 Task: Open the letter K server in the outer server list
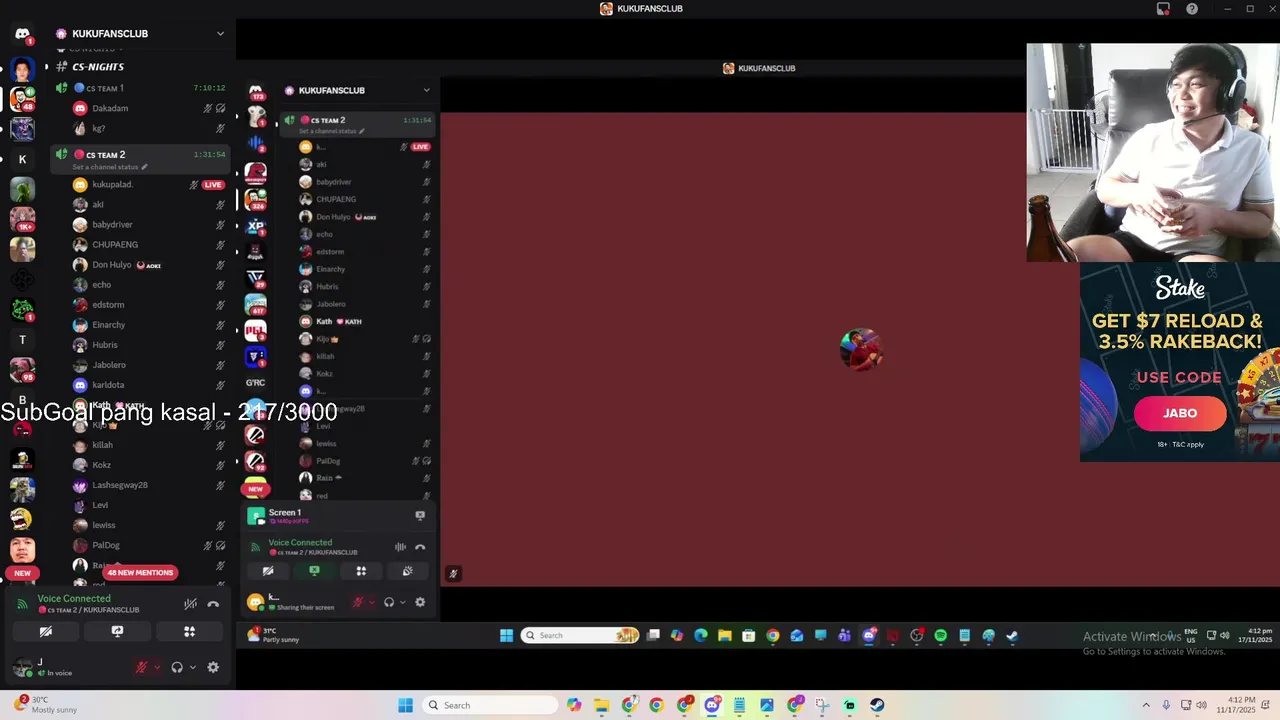click(x=22, y=159)
